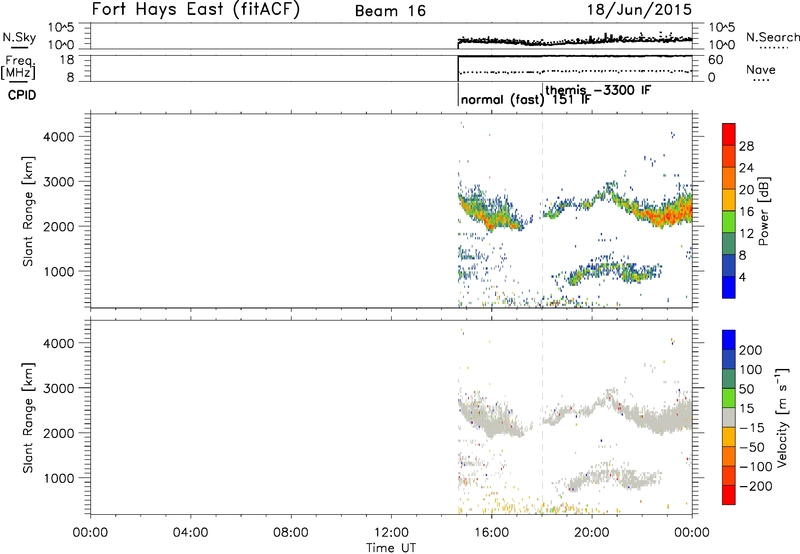800x554 pixels.
Task: Select the Slant Range [km] title of power panel
Action: coord(28,211)
